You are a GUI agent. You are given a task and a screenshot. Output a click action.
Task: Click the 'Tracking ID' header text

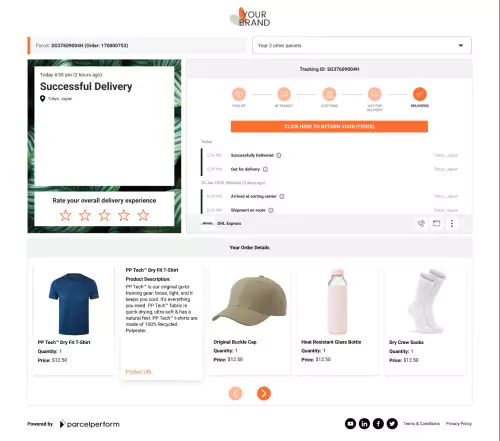(x=329, y=69)
